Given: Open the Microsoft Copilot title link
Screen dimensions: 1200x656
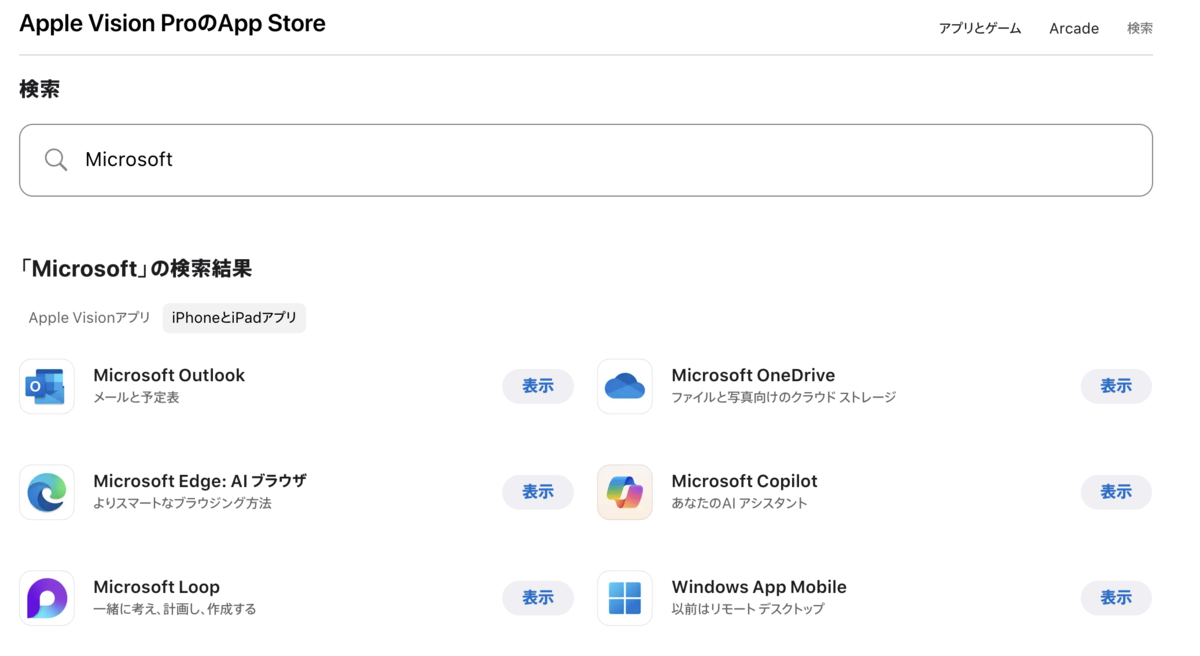Looking at the screenshot, I should pos(744,481).
